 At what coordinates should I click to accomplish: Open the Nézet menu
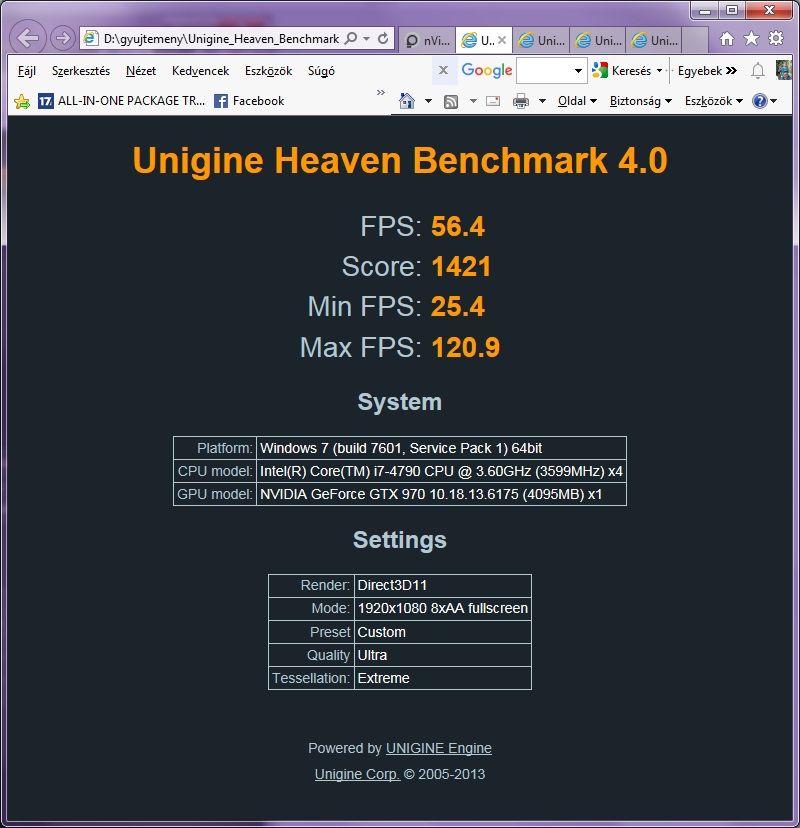(140, 71)
